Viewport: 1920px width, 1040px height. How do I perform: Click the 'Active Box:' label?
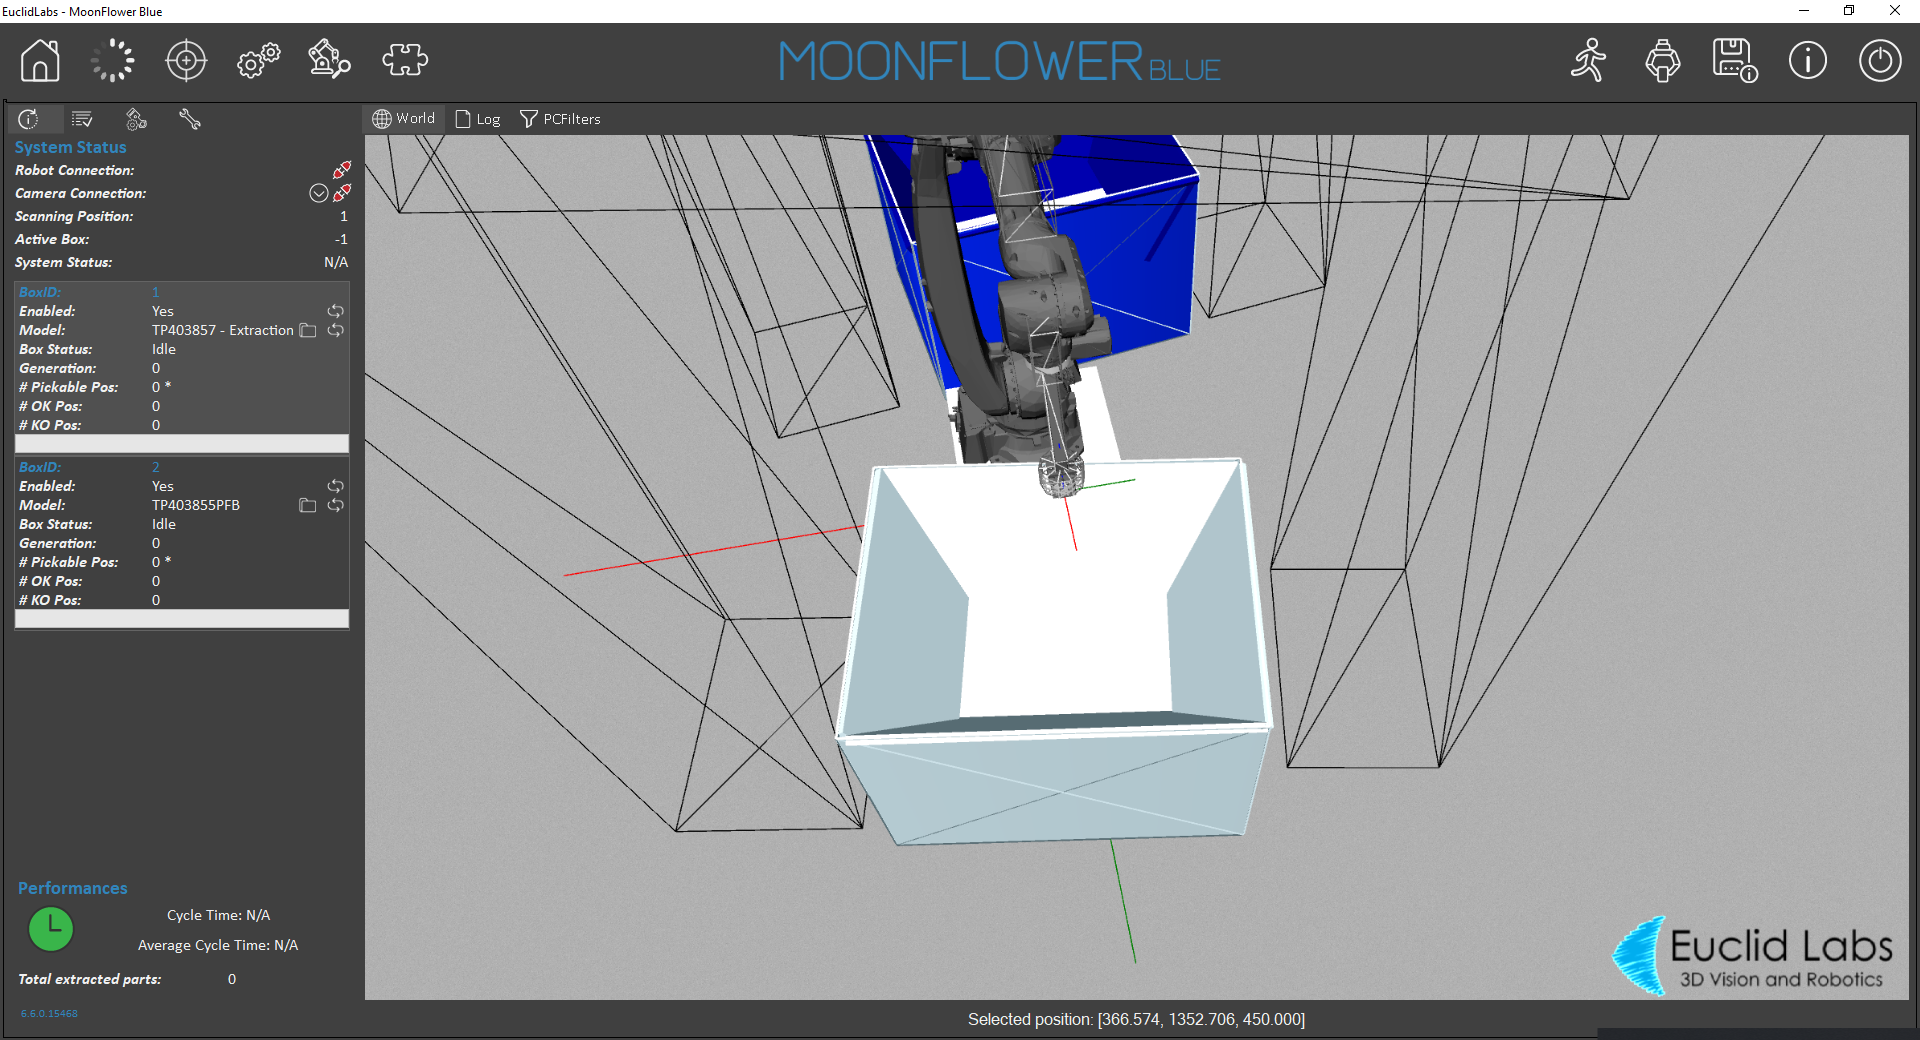coord(52,239)
